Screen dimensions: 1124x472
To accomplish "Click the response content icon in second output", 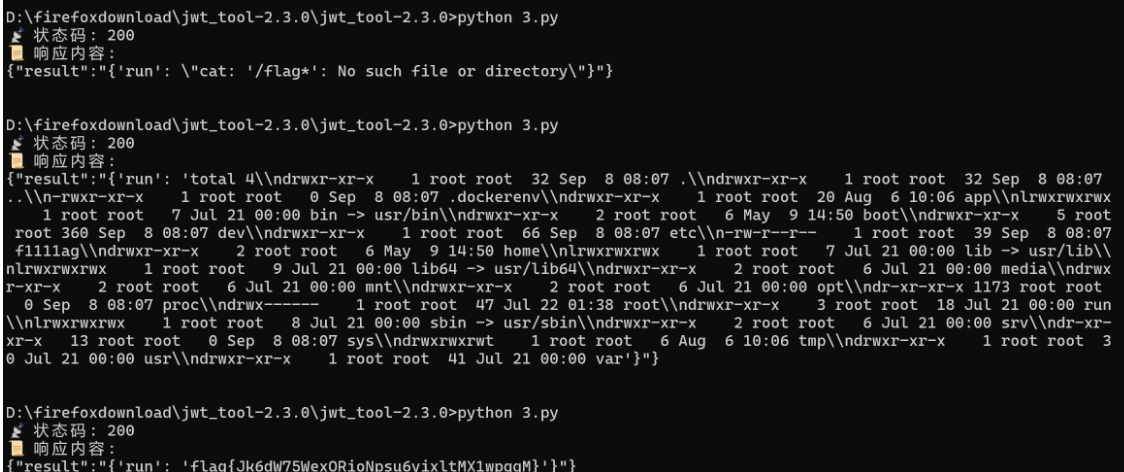I will click(10, 162).
